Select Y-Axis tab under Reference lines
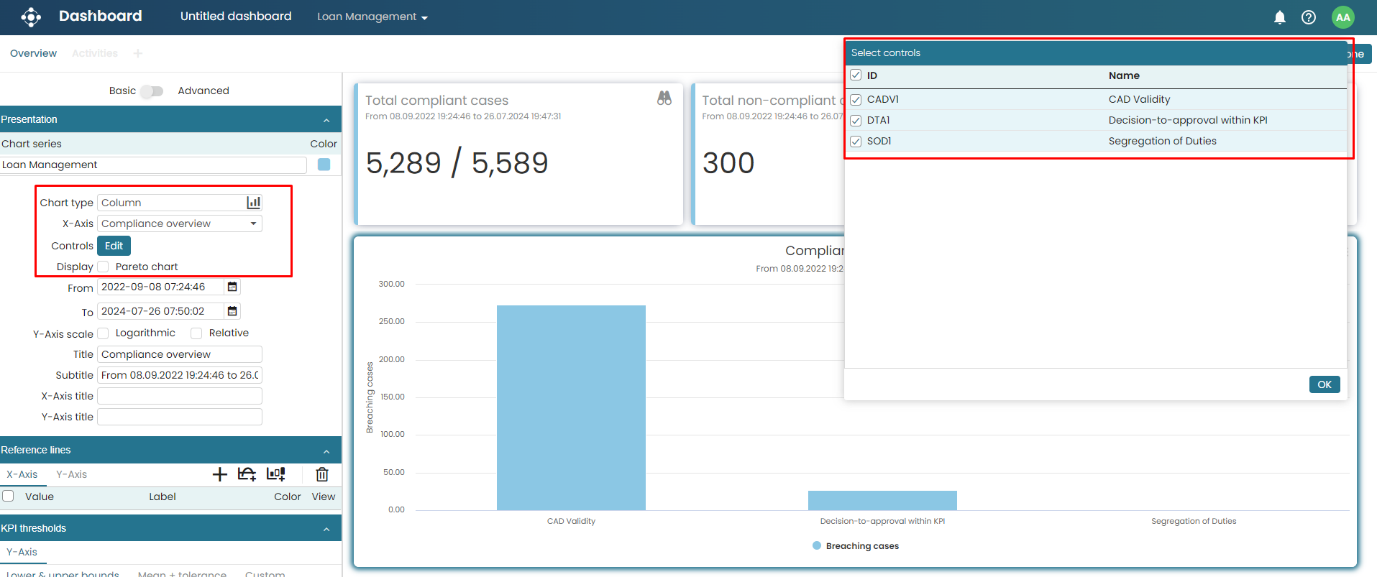The width and height of the screenshot is (1377, 577). [71, 474]
